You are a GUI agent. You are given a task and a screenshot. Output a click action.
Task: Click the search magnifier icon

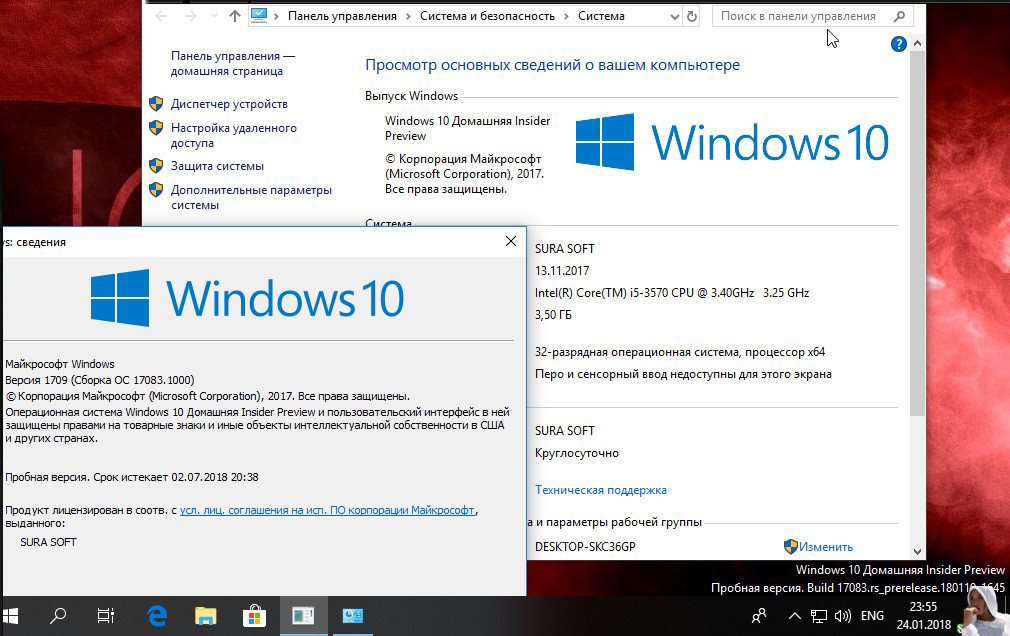tap(900, 16)
